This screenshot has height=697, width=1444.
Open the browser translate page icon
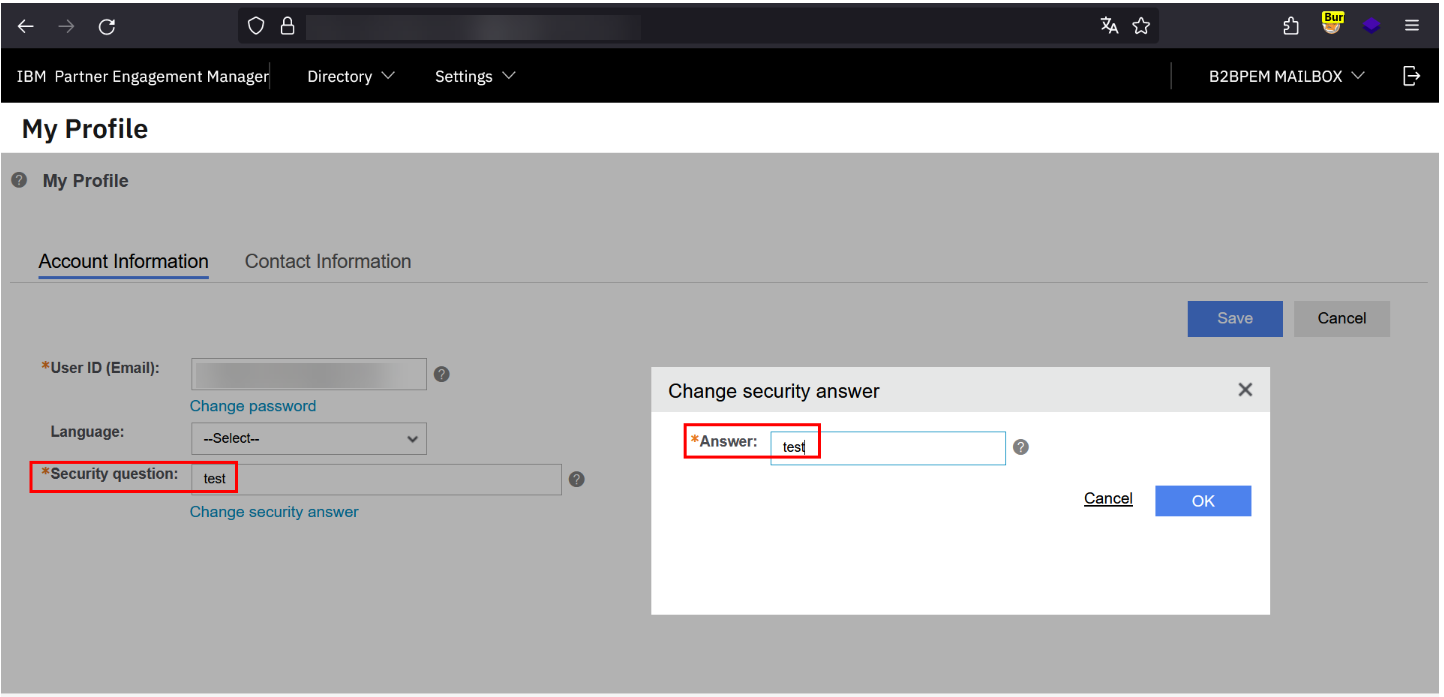pos(1109,26)
